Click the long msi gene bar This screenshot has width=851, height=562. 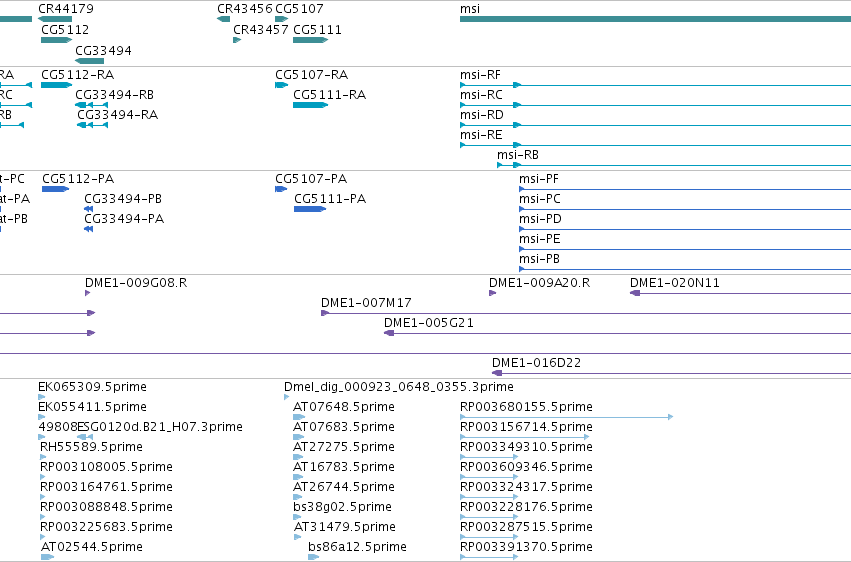tap(655, 19)
